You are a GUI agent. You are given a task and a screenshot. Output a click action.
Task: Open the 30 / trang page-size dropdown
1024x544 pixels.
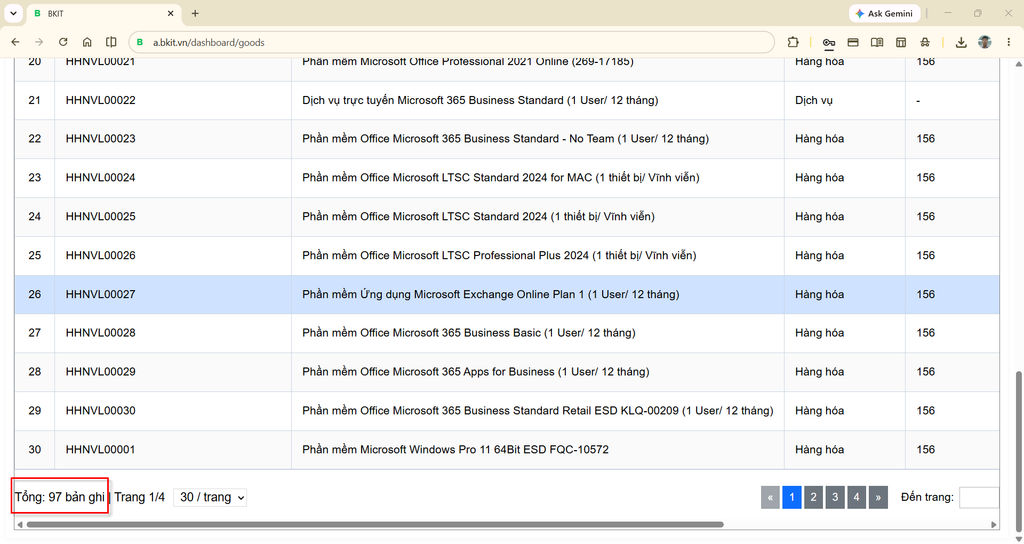point(210,497)
